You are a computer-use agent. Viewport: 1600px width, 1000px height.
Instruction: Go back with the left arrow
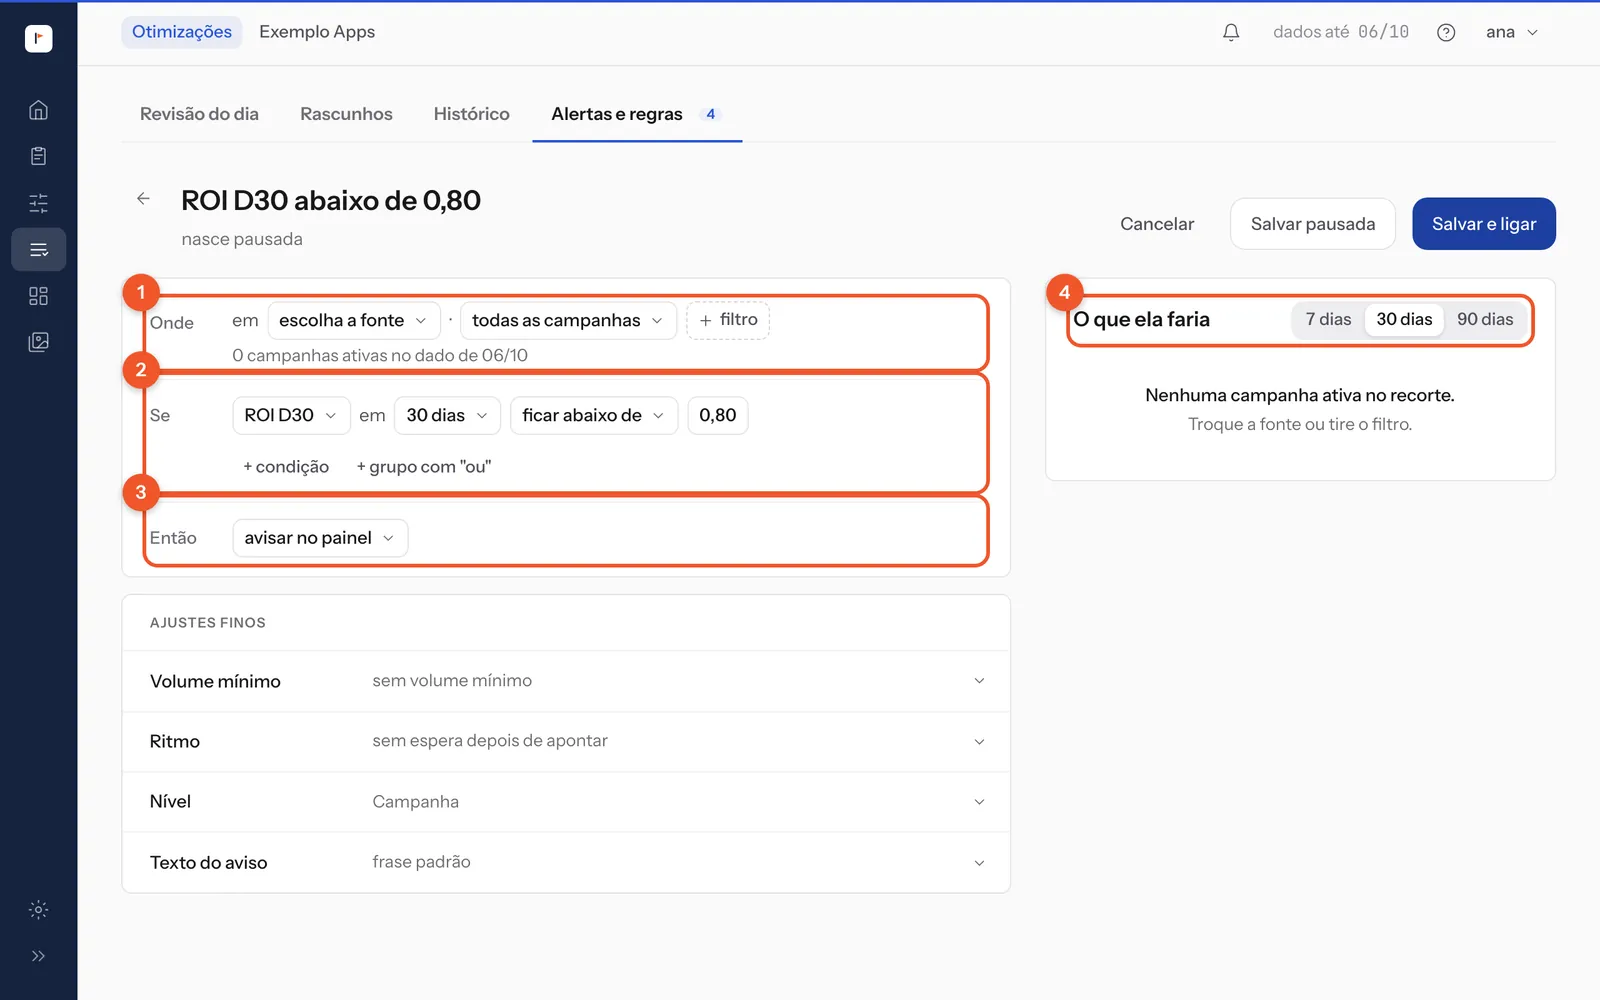pos(143,198)
